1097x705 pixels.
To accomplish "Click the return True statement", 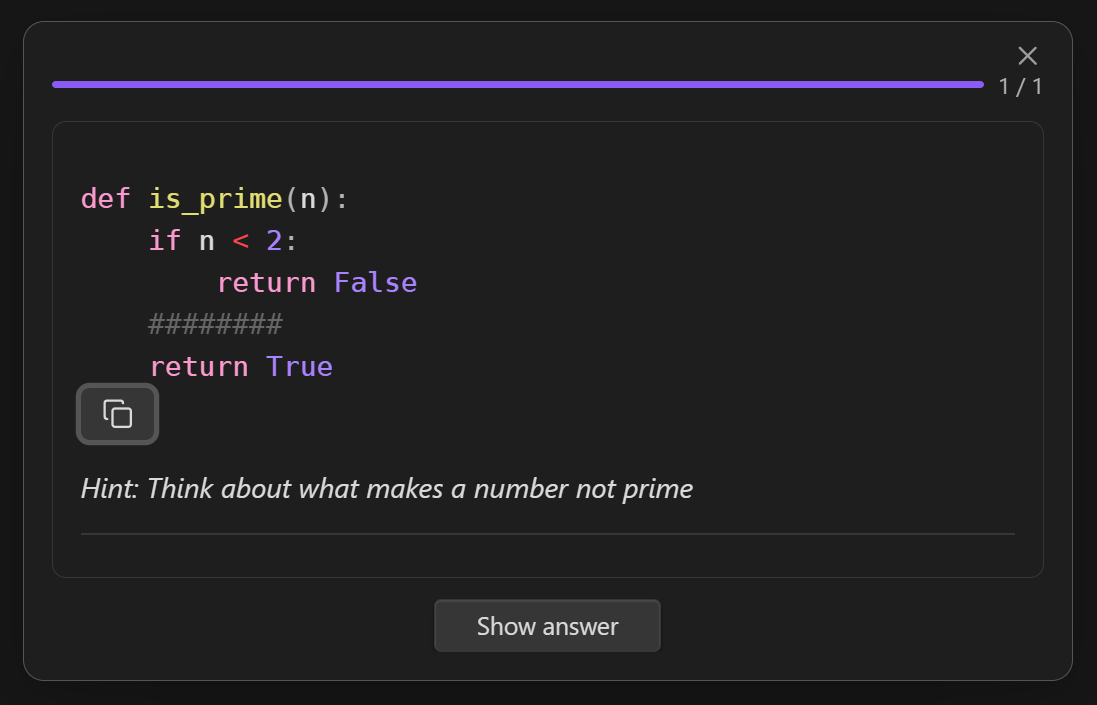I will pyautogui.click(x=241, y=365).
